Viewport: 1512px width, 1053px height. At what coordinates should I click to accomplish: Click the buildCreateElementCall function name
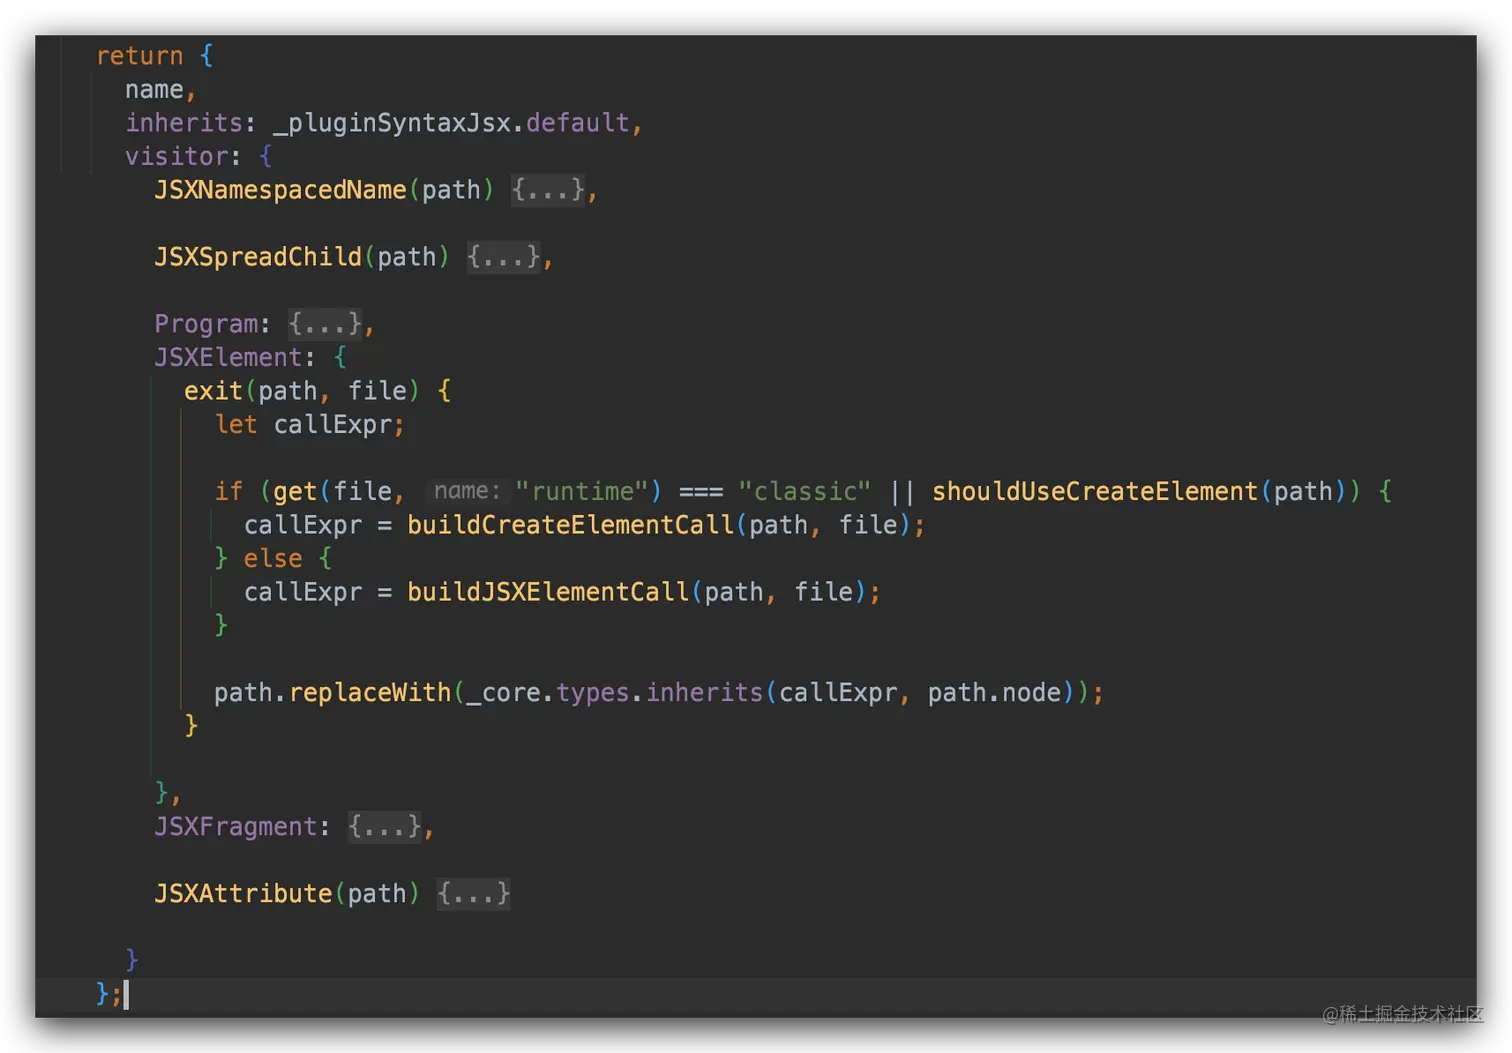570,524
